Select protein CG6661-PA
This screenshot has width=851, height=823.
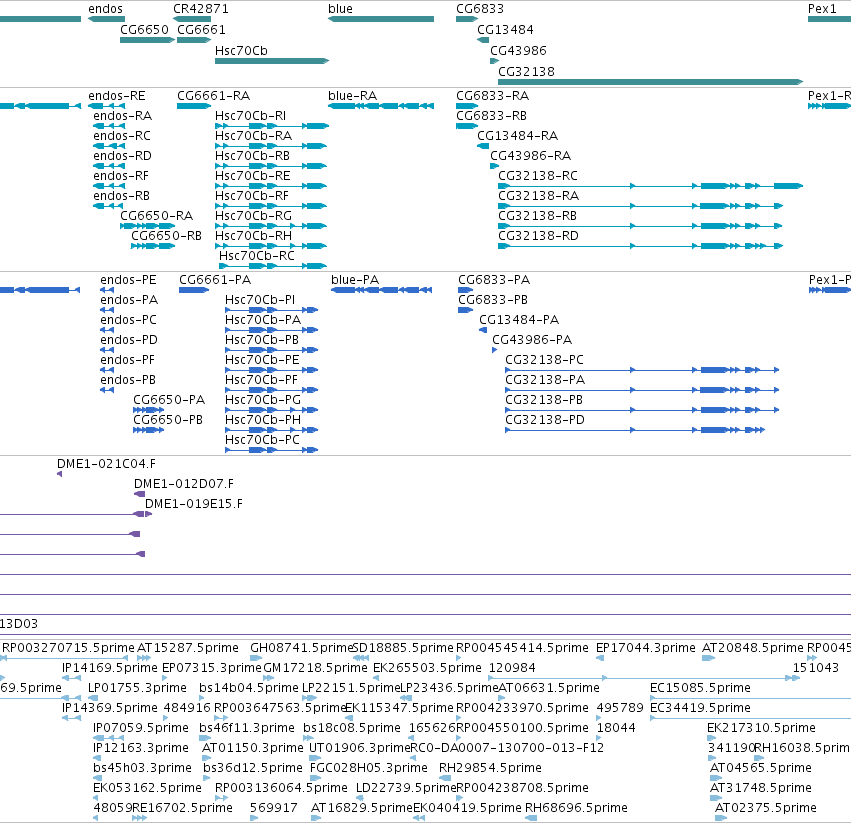click(x=215, y=280)
